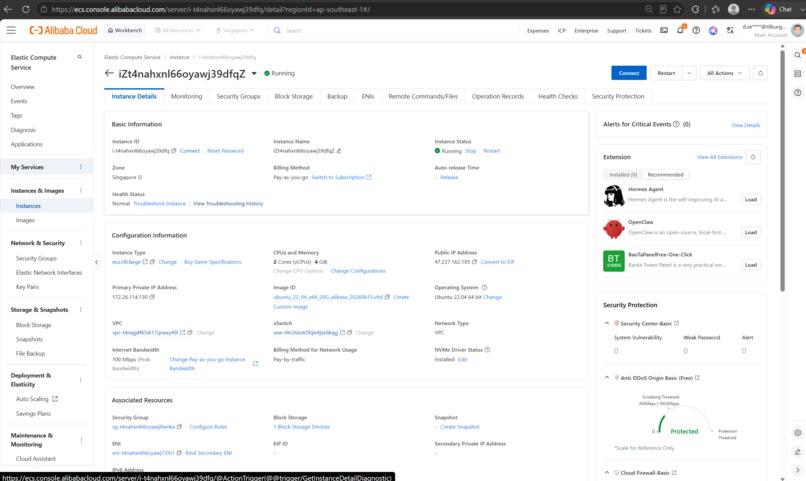Copy the primary private IP address
Screen dimensions: 806x481
(x=152, y=297)
